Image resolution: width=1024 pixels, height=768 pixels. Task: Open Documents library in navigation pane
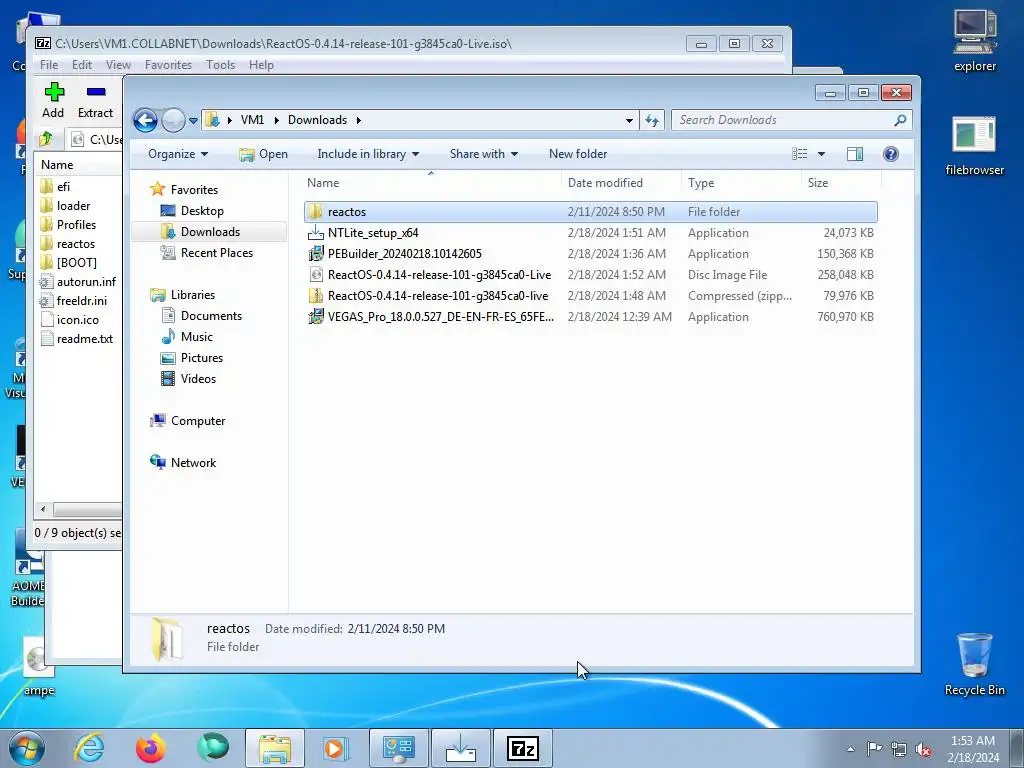point(211,316)
